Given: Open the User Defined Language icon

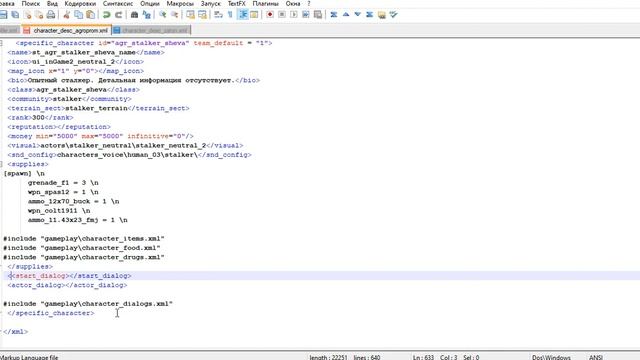Looking at the screenshot, I should click(254, 15).
